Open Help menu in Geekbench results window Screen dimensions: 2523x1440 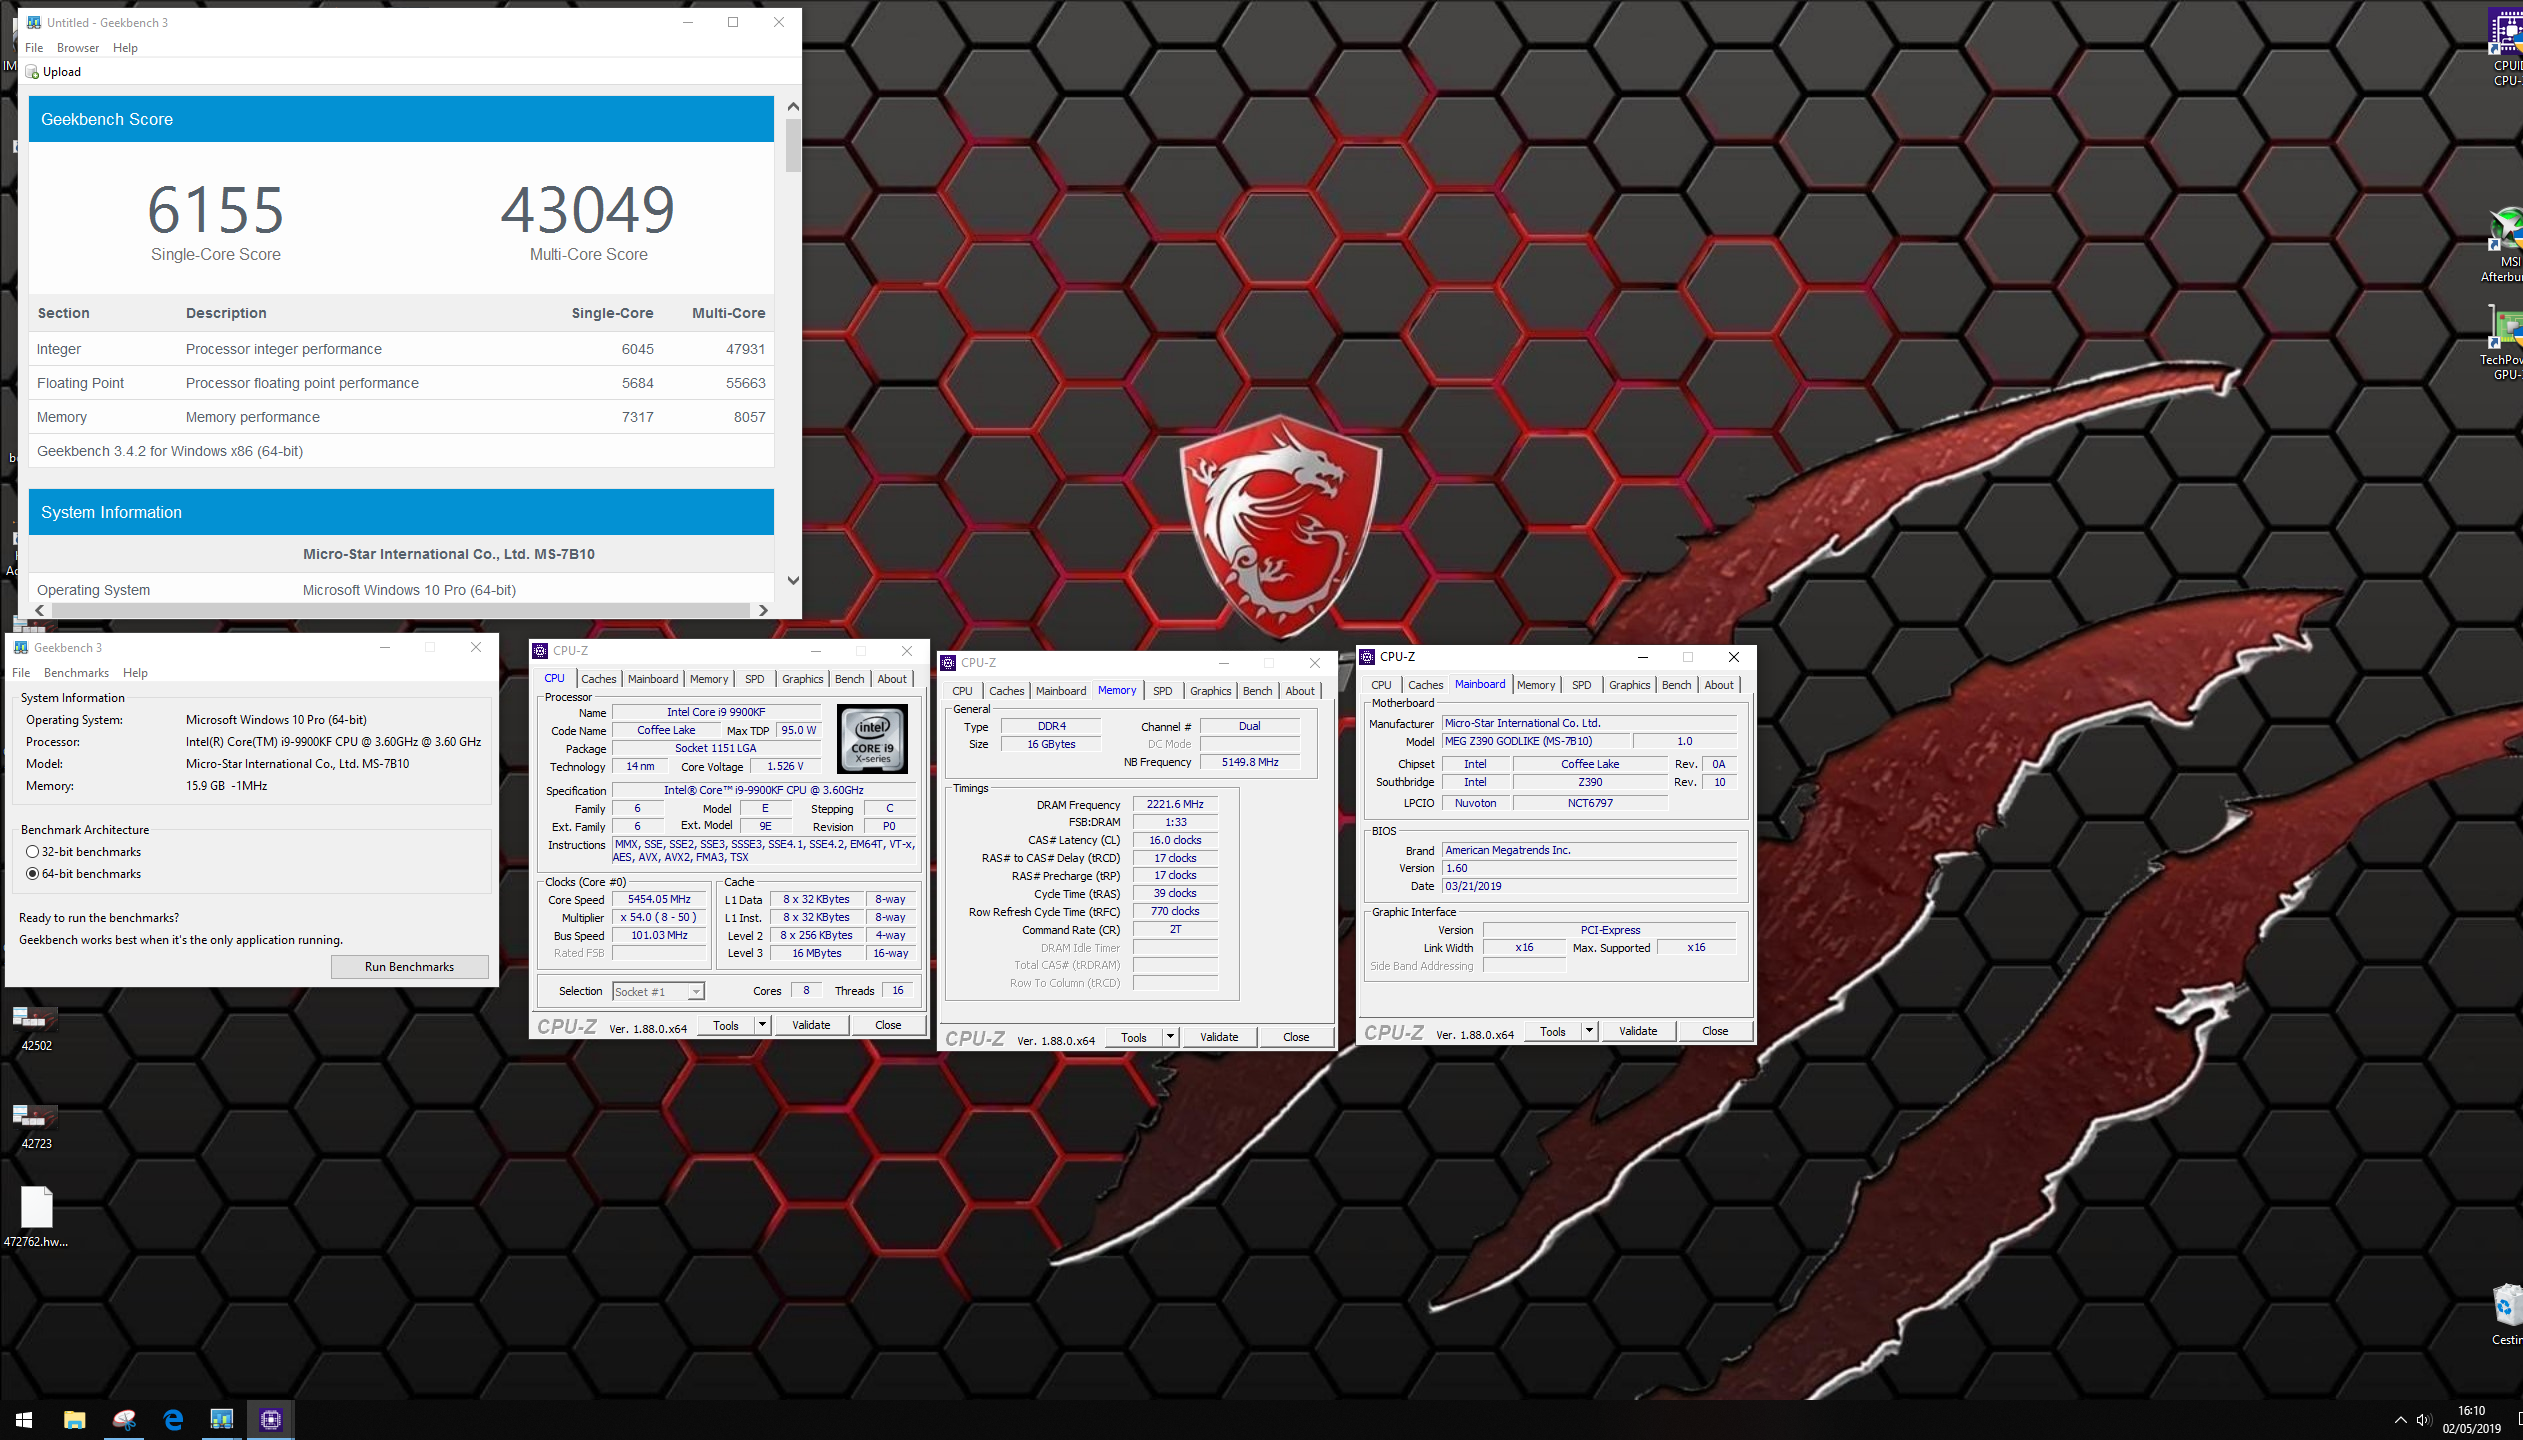[x=125, y=48]
